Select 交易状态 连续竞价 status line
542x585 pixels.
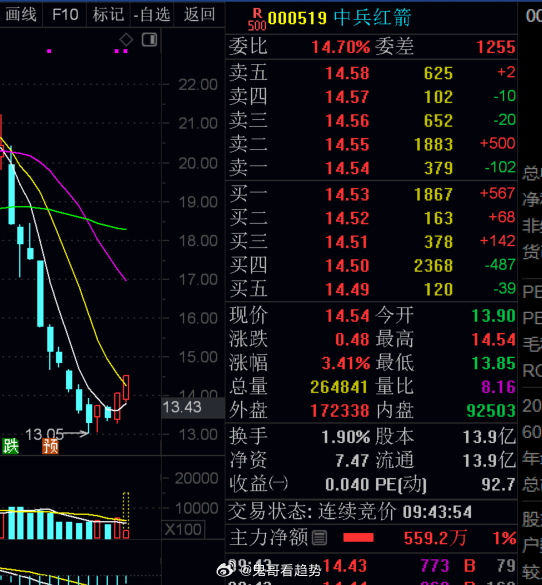pos(350,512)
